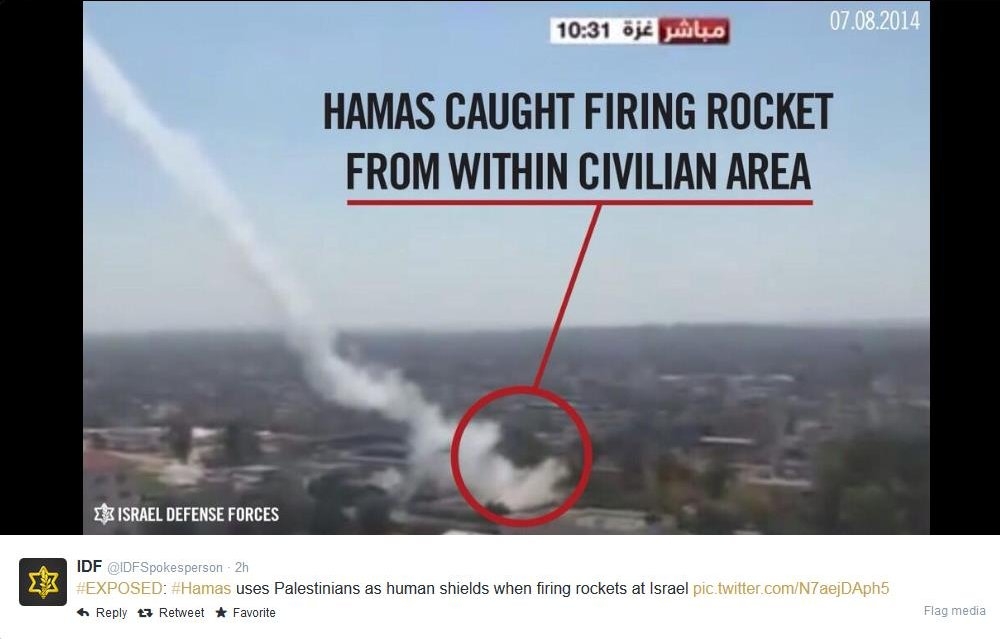Click Flag media
This screenshot has height=639, width=1000.
click(954, 611)
